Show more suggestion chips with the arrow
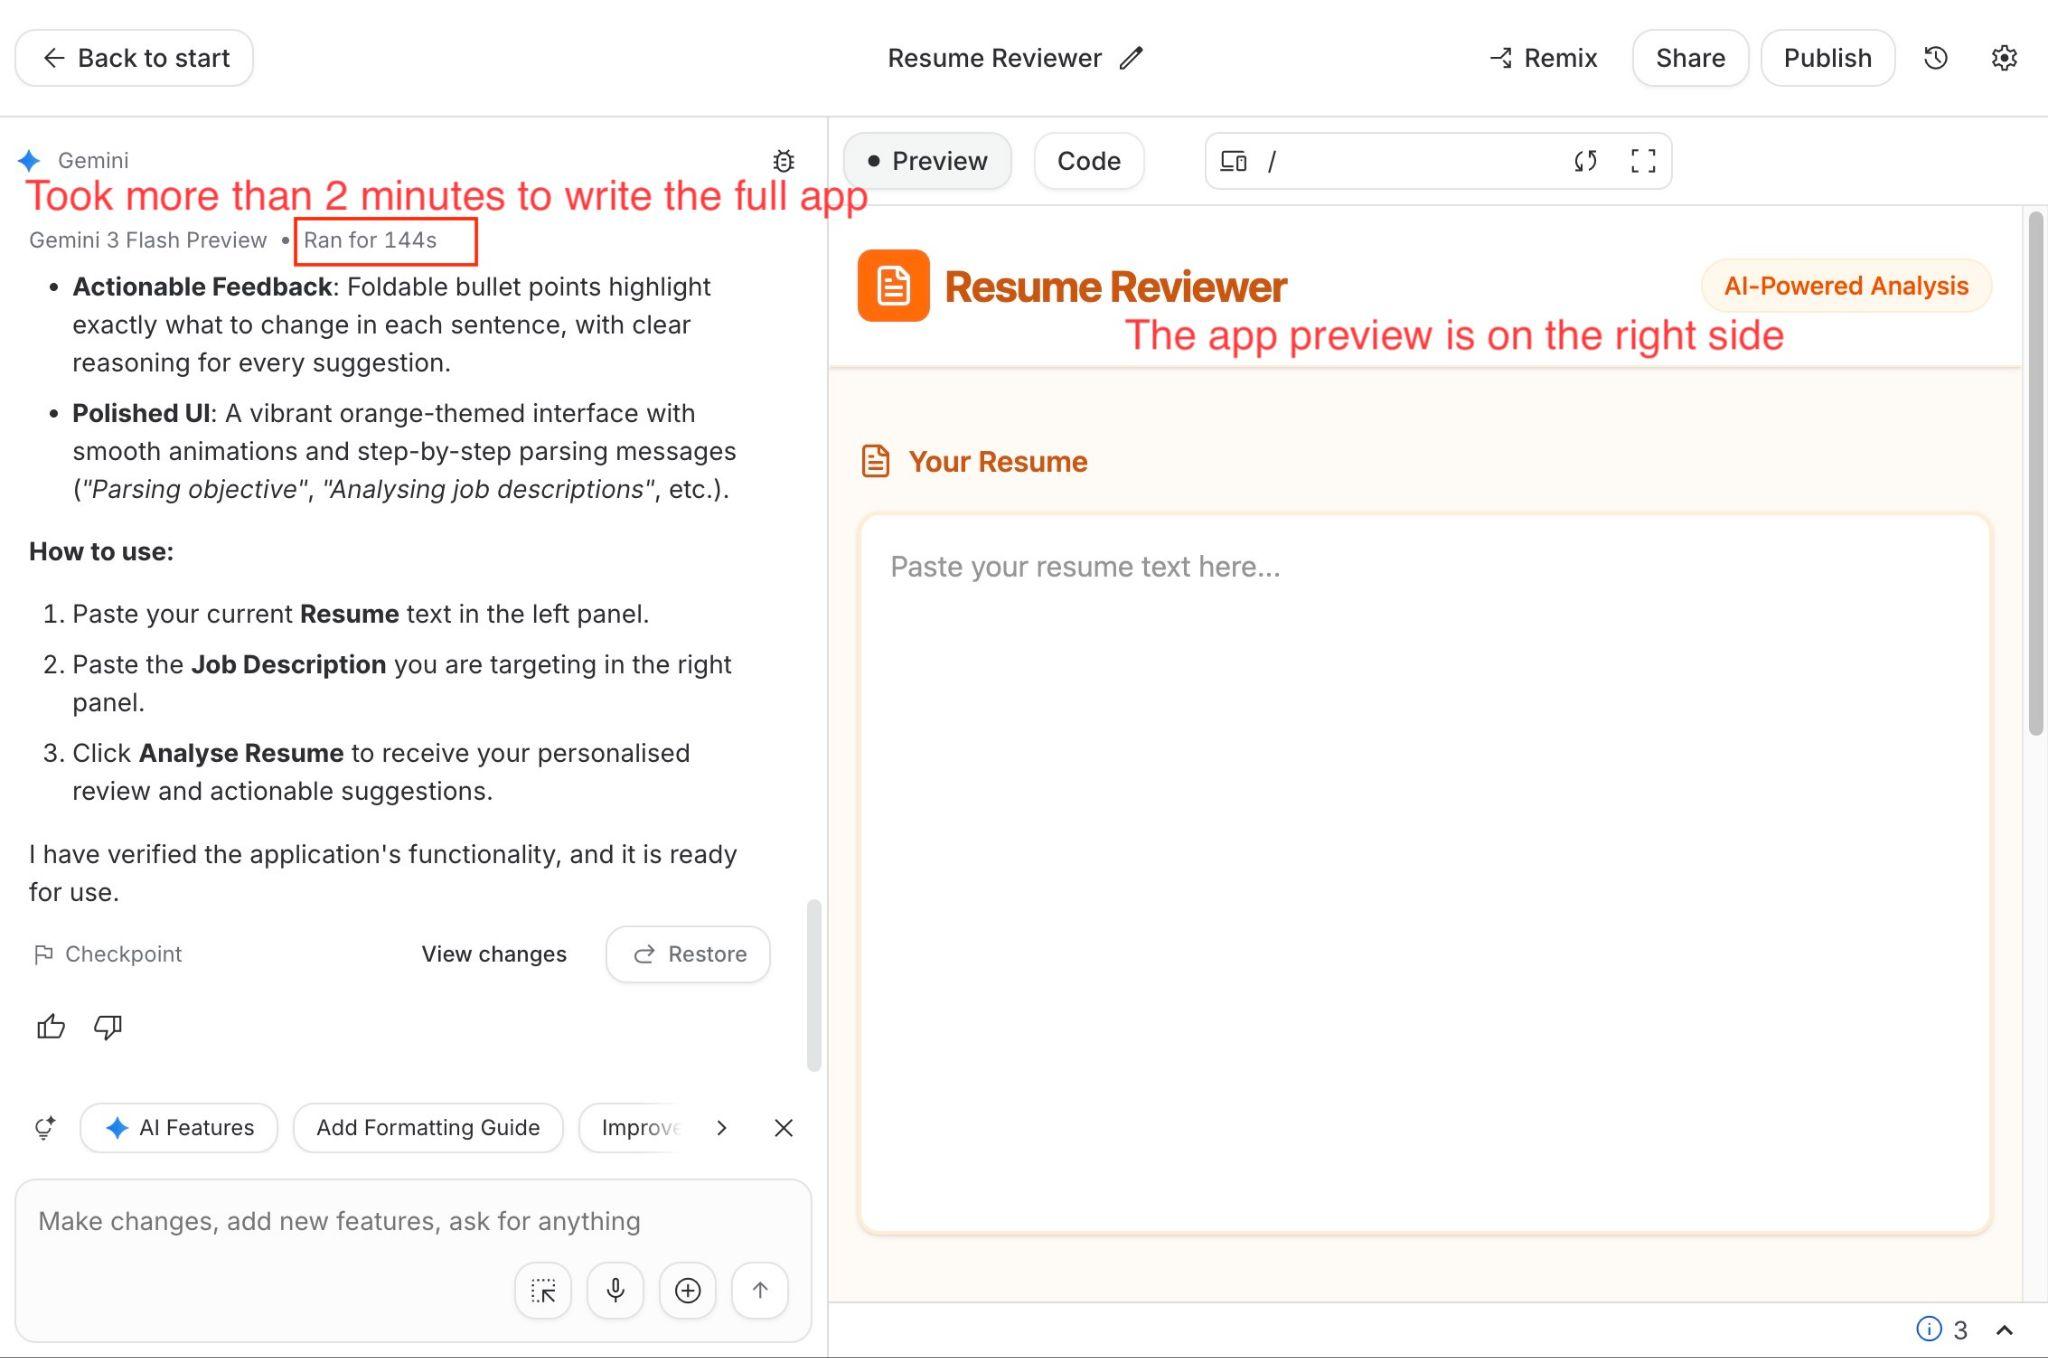This screenshot has width=2048, height=1358. pos(722,1128)
